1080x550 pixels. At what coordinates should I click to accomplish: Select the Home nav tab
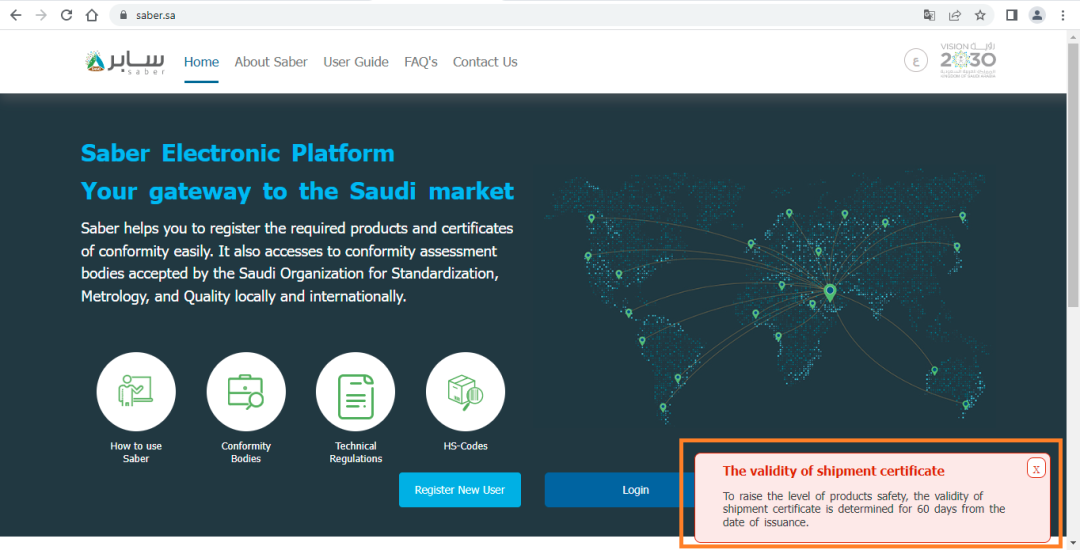(x=201, y=62)
